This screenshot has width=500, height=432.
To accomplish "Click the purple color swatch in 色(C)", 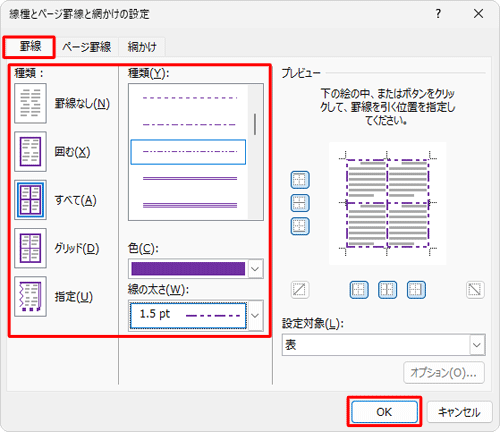I will coord(188,269).
